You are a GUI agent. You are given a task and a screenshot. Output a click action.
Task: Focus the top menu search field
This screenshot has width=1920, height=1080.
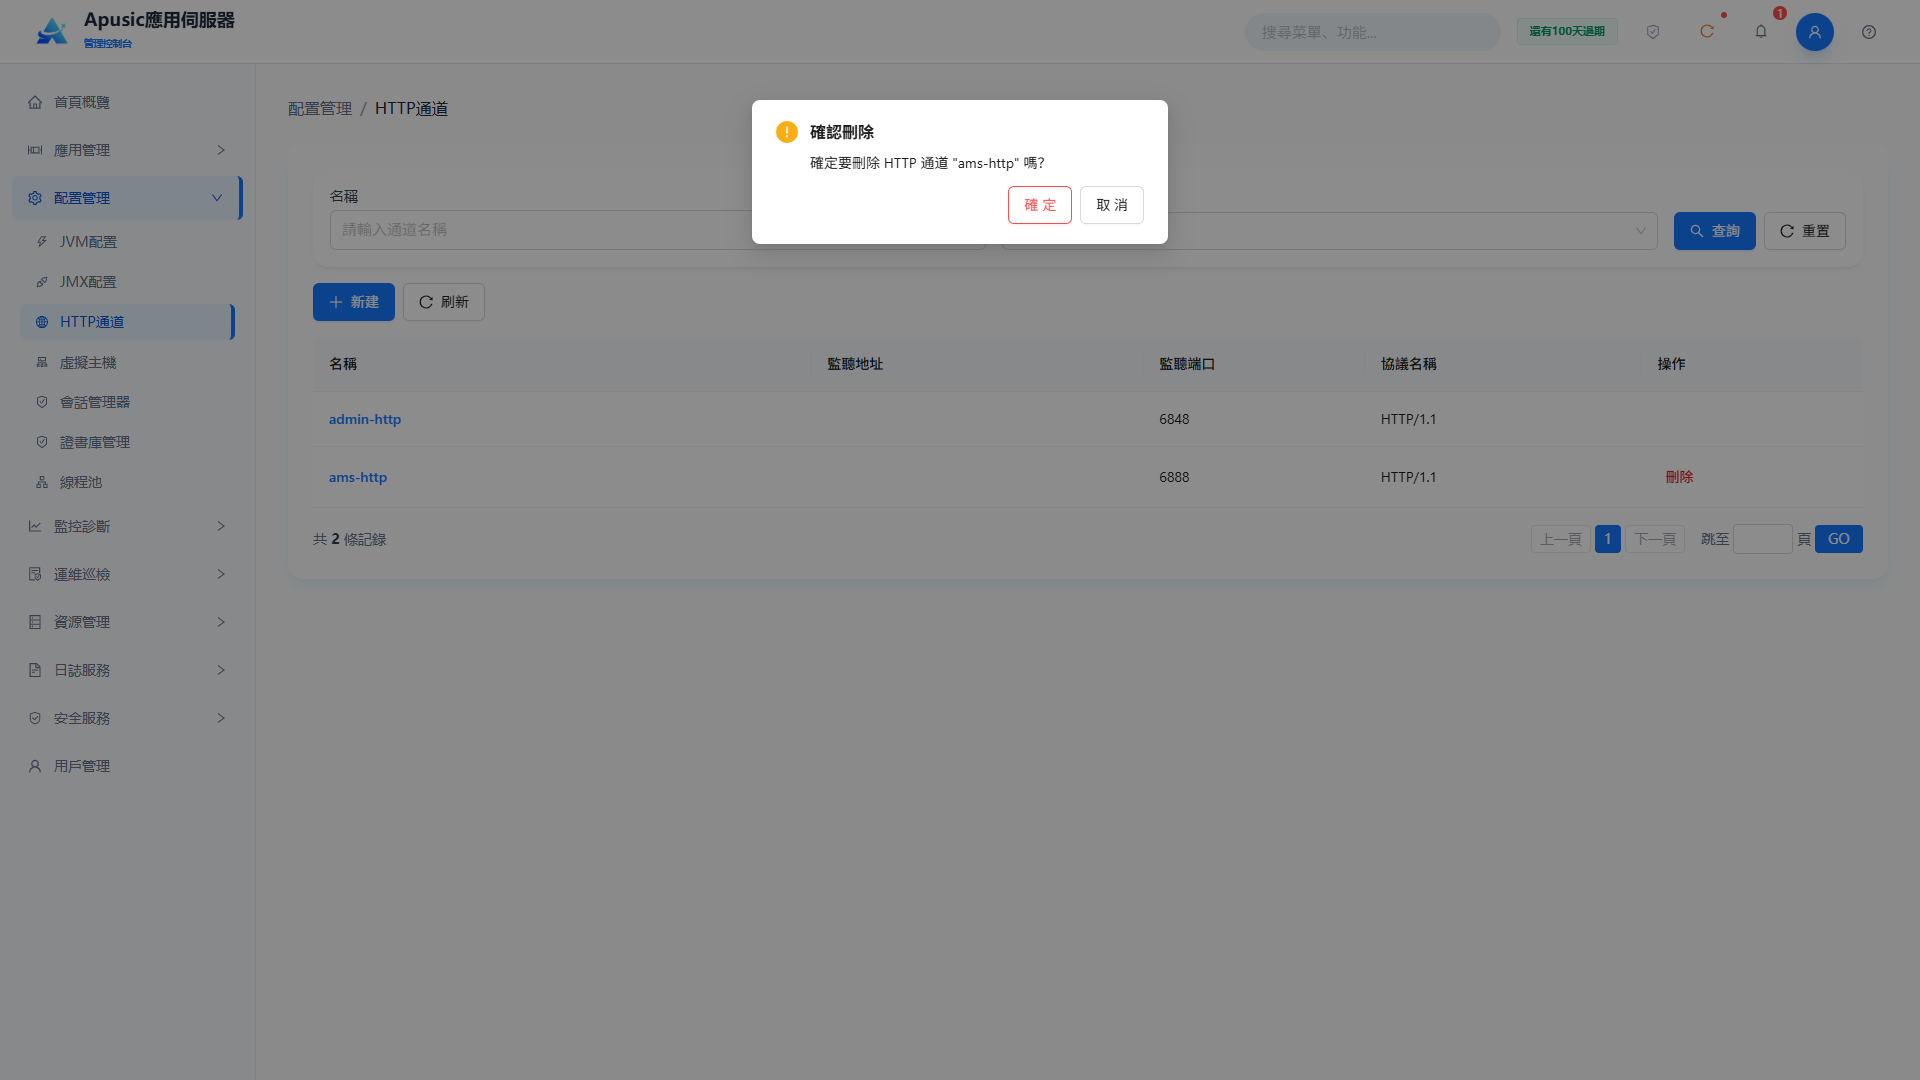tap(1373, 32)
